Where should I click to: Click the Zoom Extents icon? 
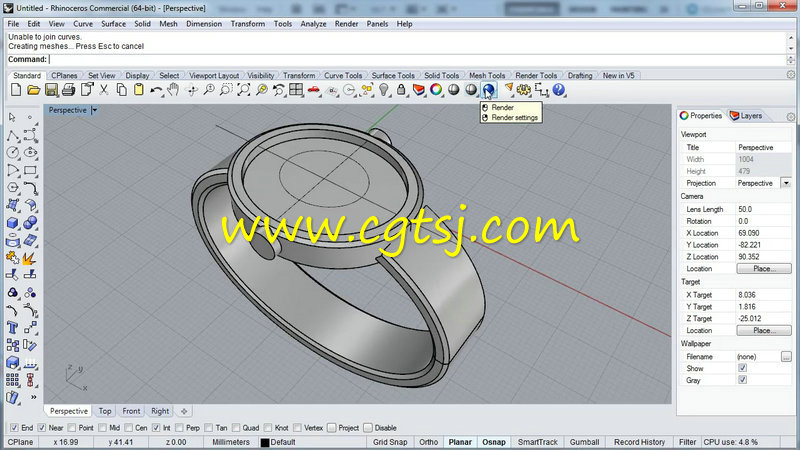[244, 90]
